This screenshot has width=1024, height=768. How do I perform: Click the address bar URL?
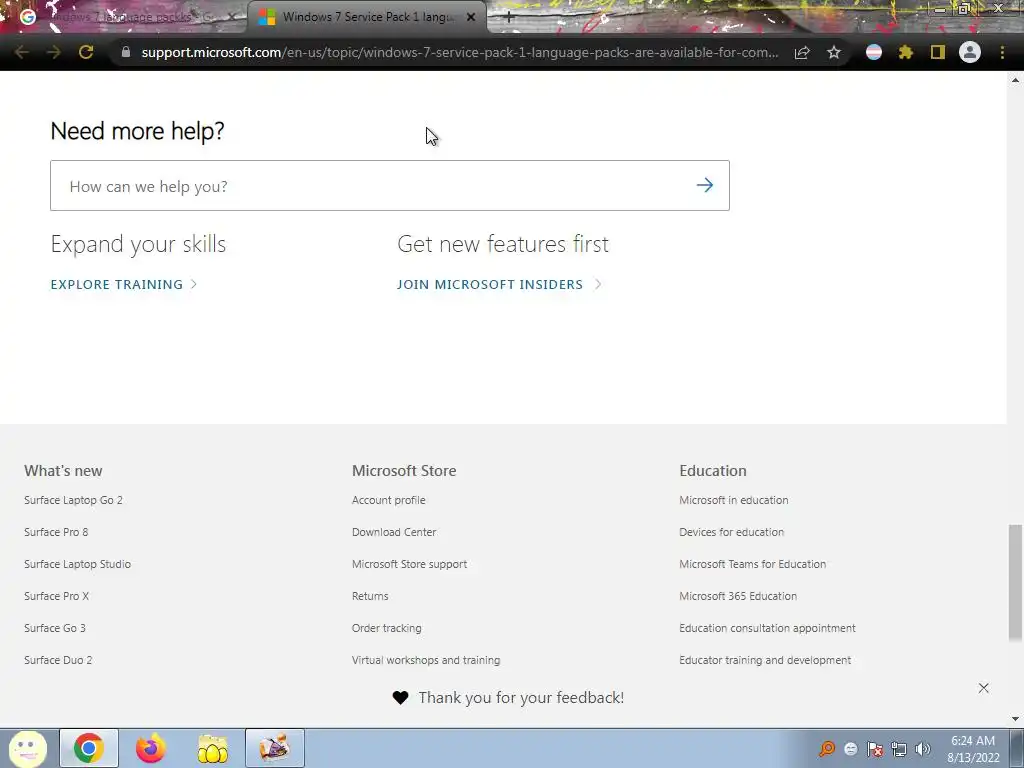[460, 52]
